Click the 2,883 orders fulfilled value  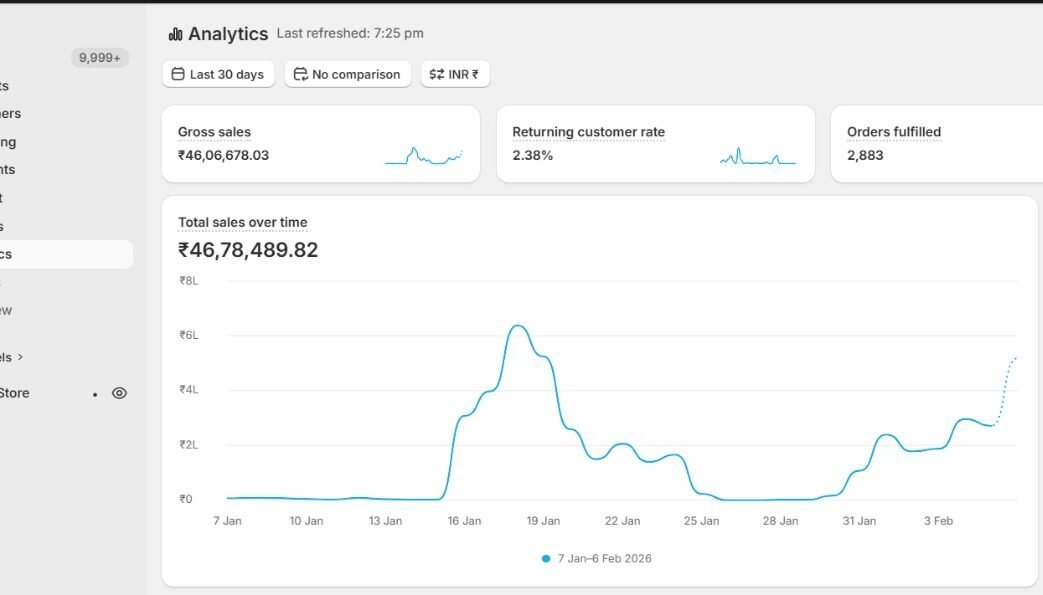(865, 155)
